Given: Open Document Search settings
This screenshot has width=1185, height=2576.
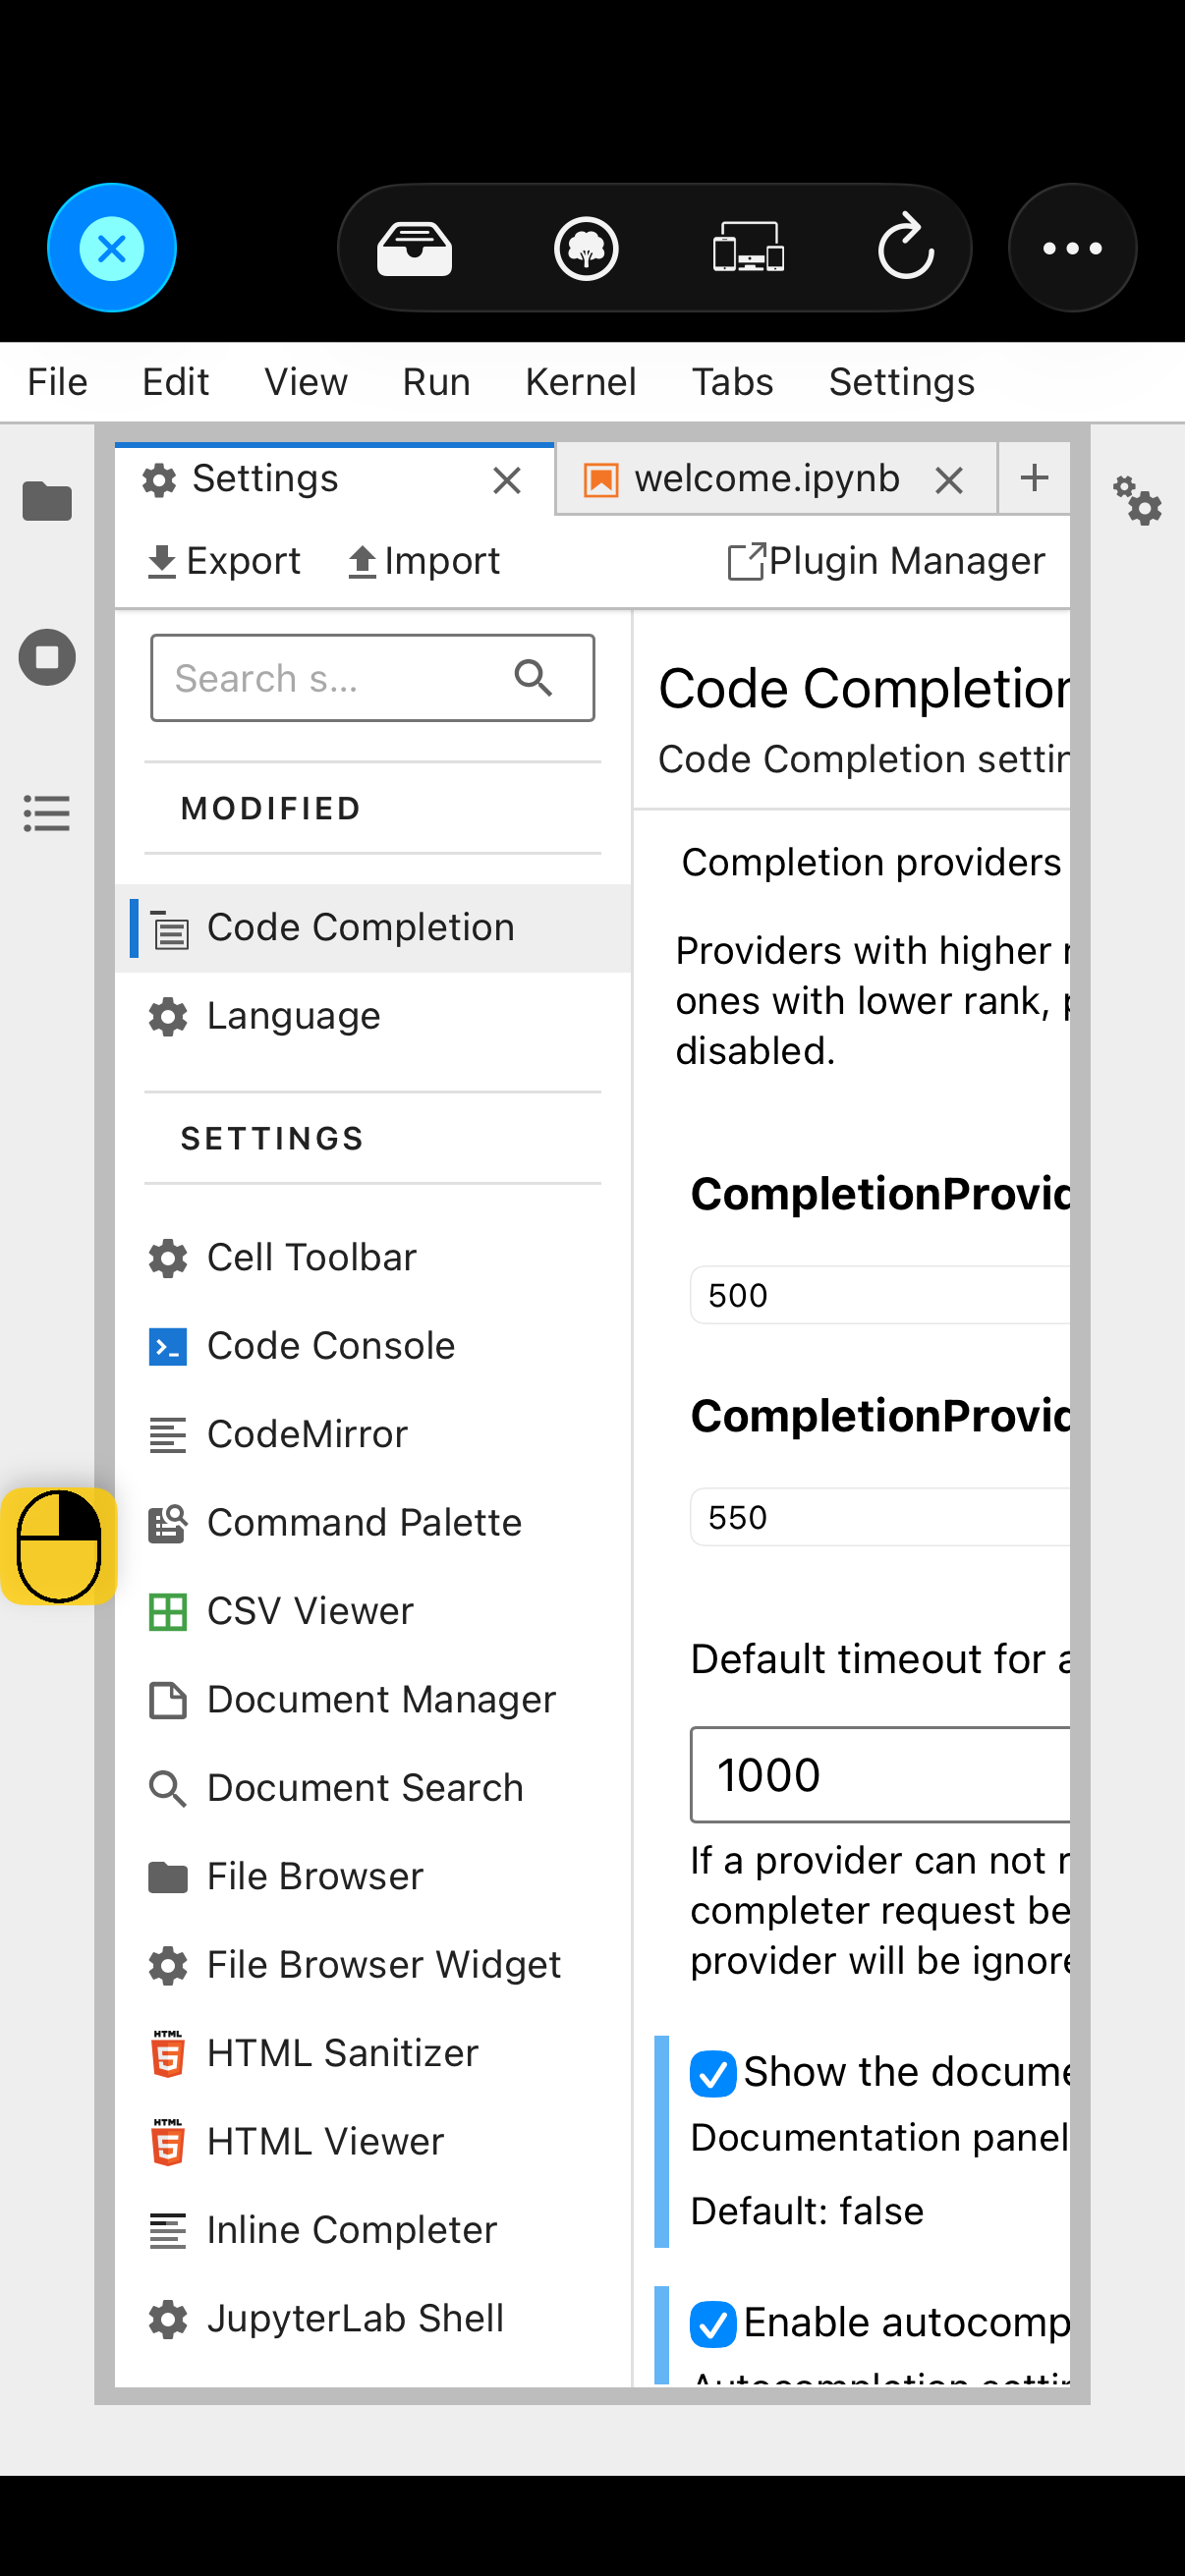Looking at the screenshot, I should click(x=374, y=1788).
